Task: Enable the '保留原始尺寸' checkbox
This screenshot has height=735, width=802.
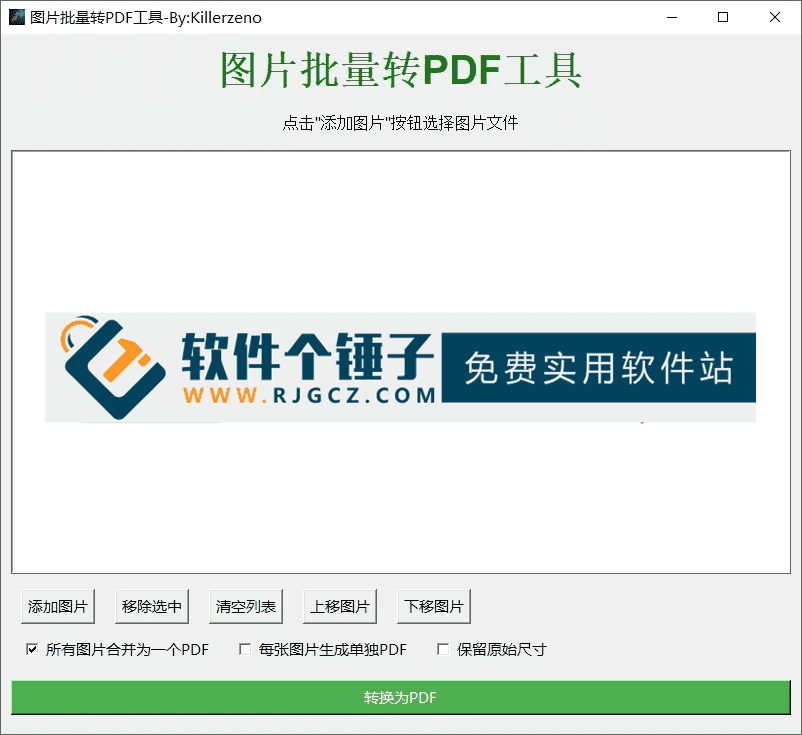Action: point(442,649)
